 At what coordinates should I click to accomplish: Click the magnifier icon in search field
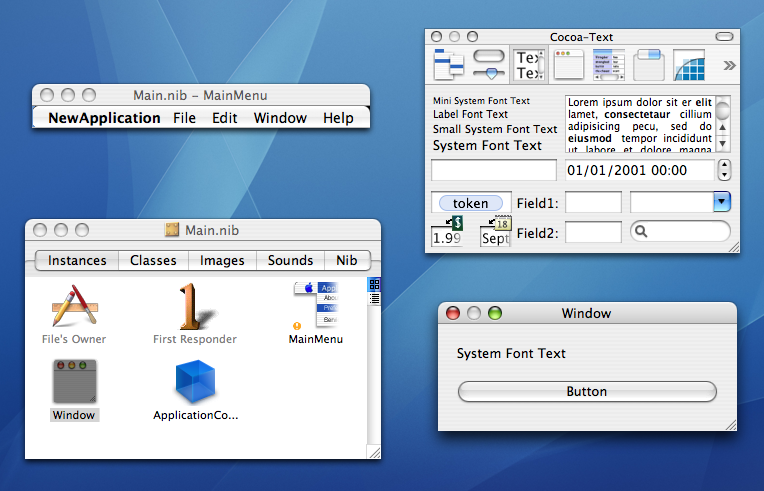tap(641, 232)
